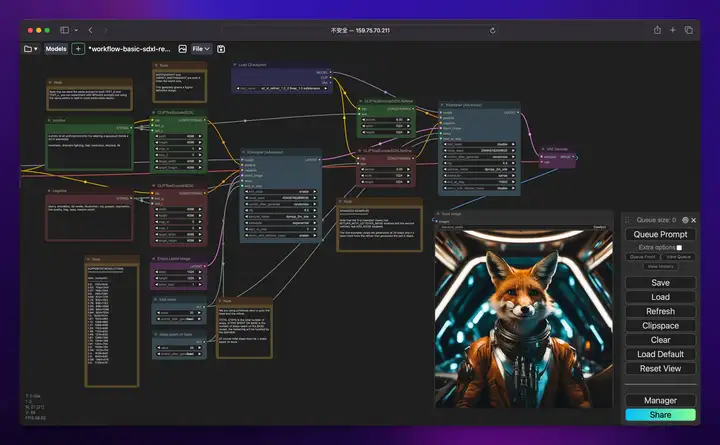
Task: Show the Safari tab overview icon
Action: tap(688, 30)
